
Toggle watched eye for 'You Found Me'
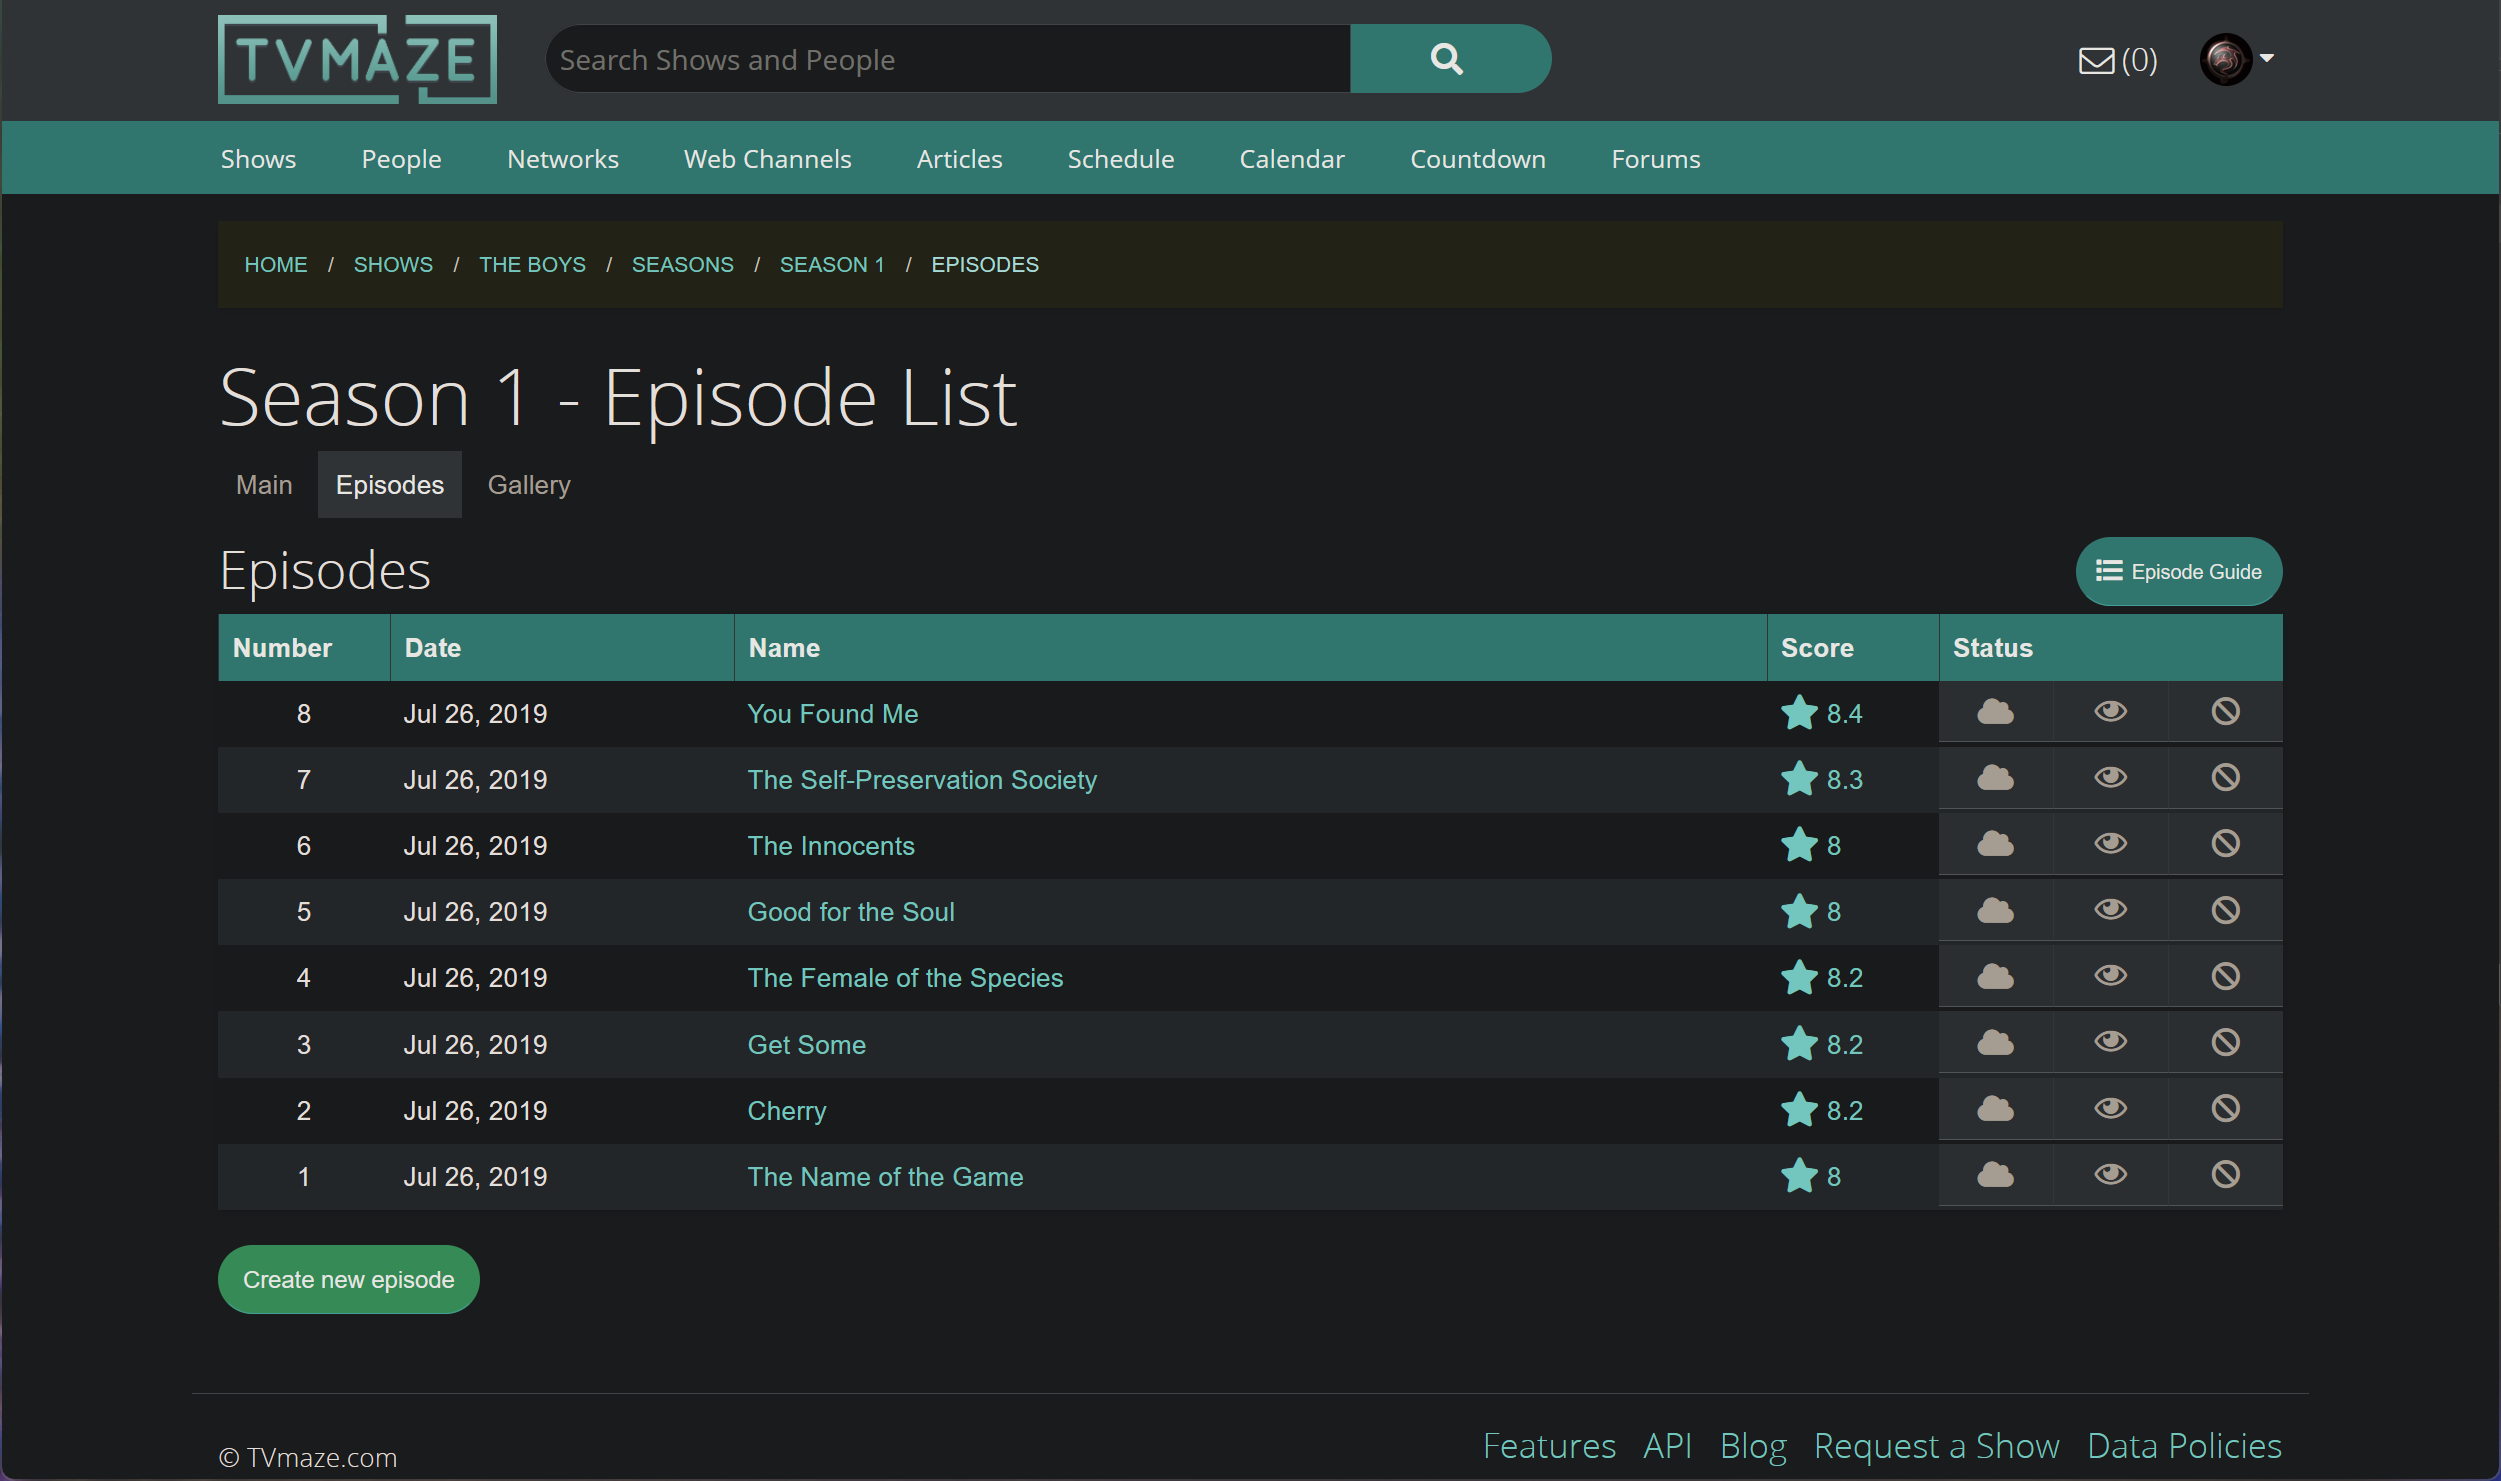[x=2110, y=712]
